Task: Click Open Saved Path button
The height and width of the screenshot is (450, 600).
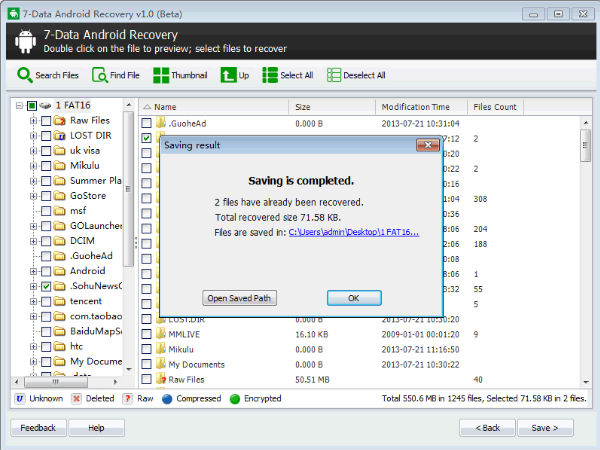Action: [x=239, y=298]
